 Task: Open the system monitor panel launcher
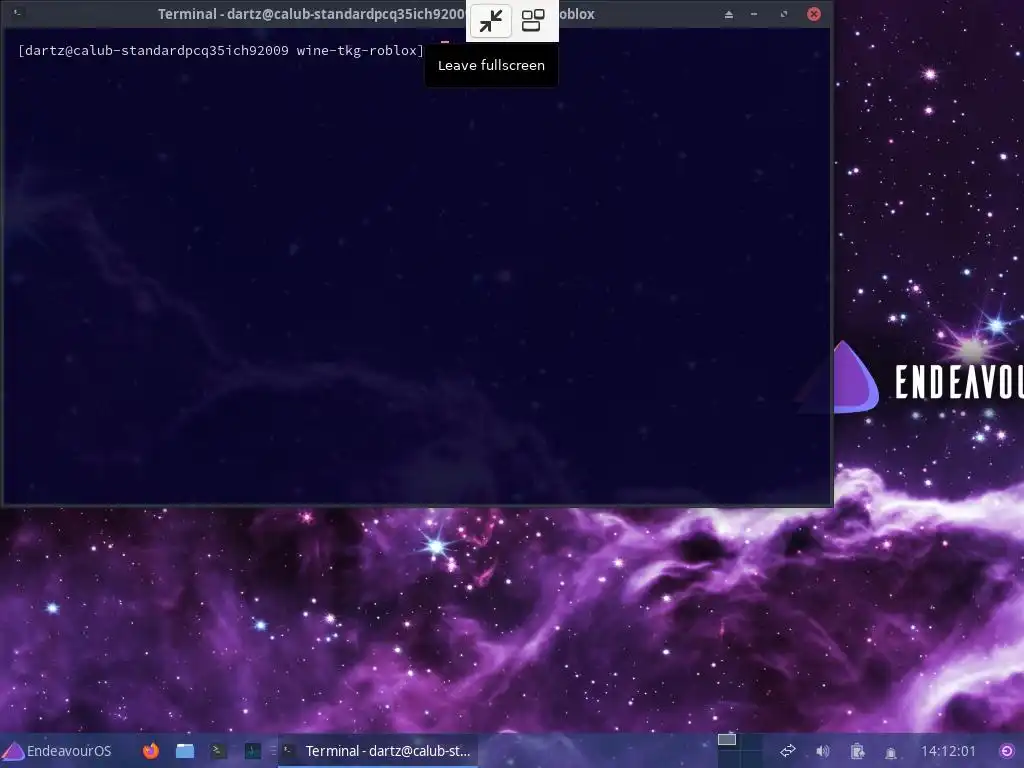[x=253, y=751]
